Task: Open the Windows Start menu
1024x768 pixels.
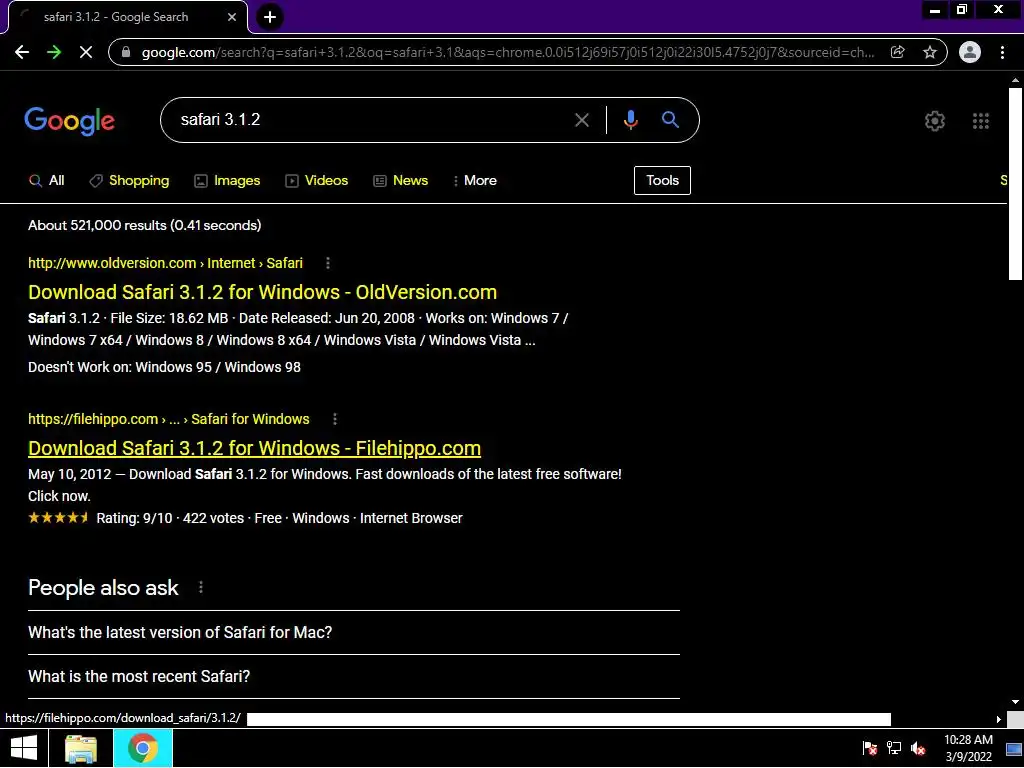Action: (24, 748)
